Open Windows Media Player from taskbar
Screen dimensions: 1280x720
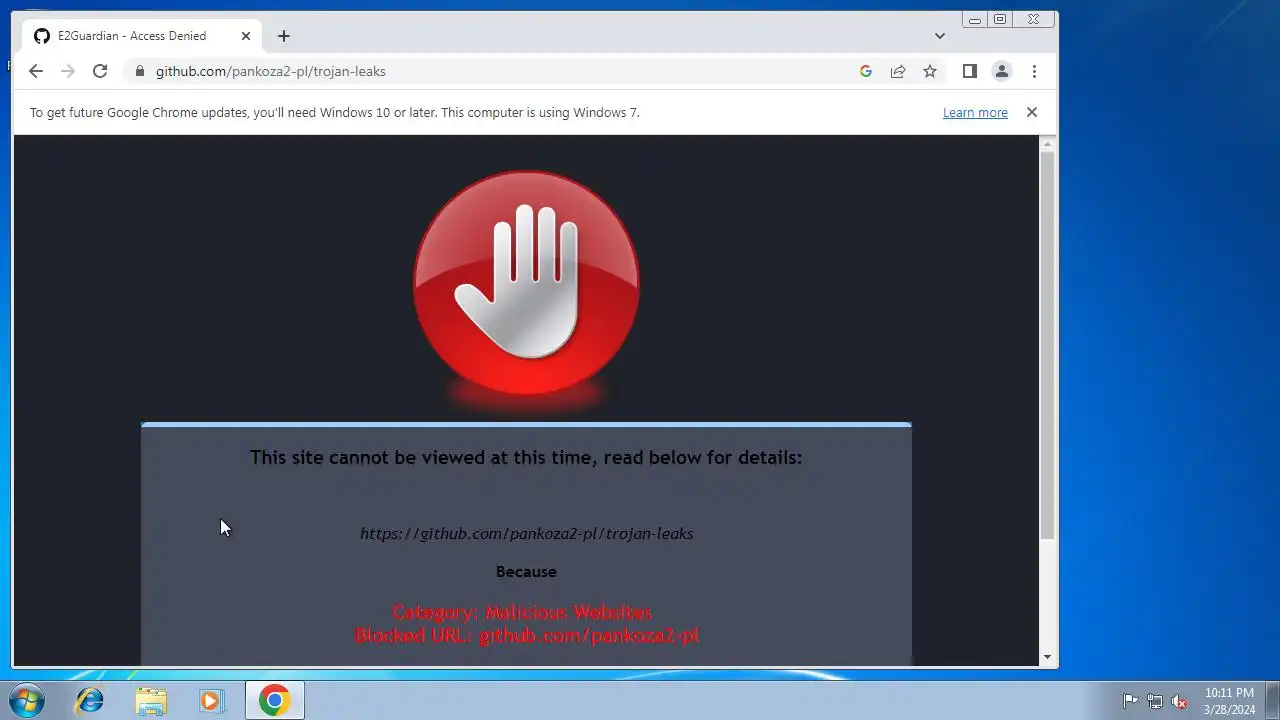[x=212, y=700]
